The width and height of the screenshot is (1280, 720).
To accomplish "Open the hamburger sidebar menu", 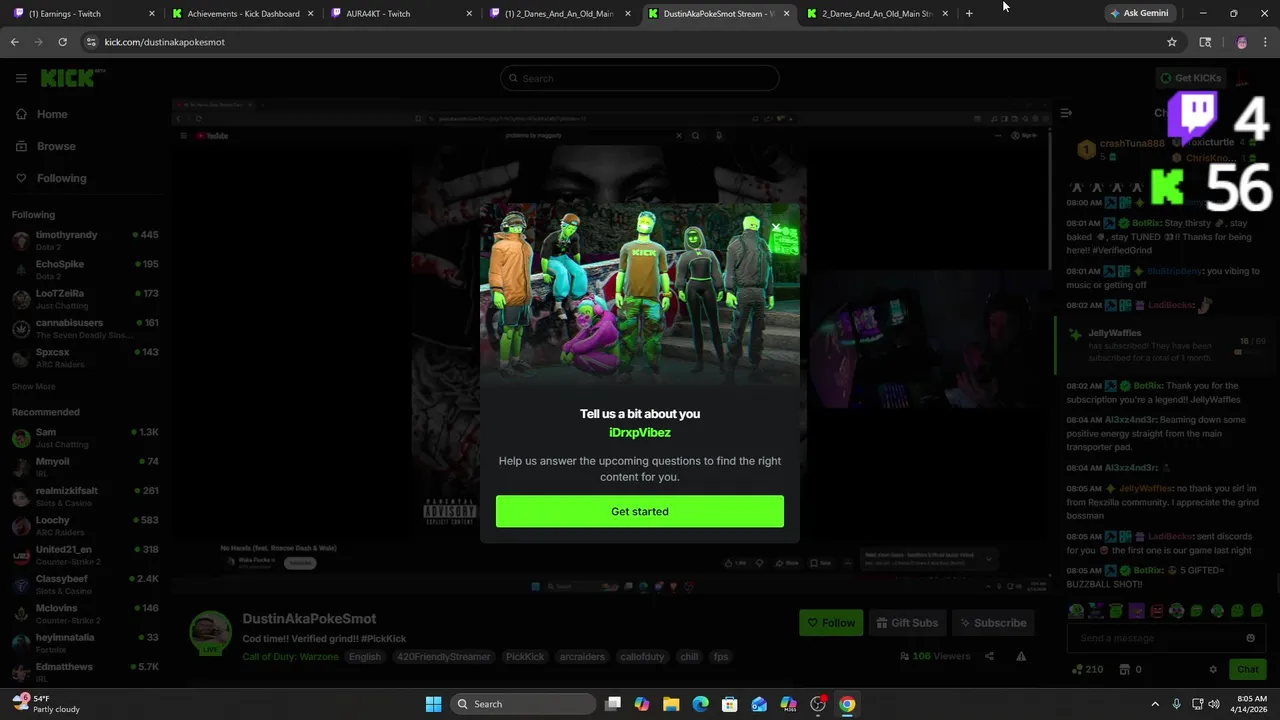I will [21, 78].
